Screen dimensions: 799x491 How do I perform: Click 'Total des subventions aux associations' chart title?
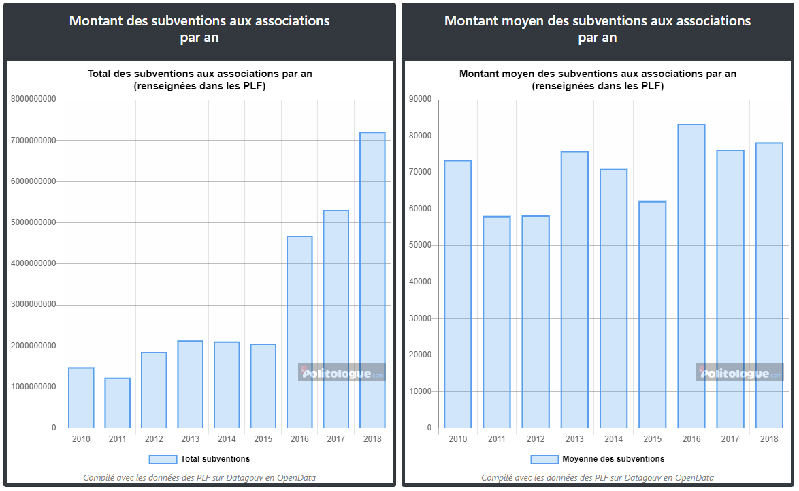coord(198,79)
